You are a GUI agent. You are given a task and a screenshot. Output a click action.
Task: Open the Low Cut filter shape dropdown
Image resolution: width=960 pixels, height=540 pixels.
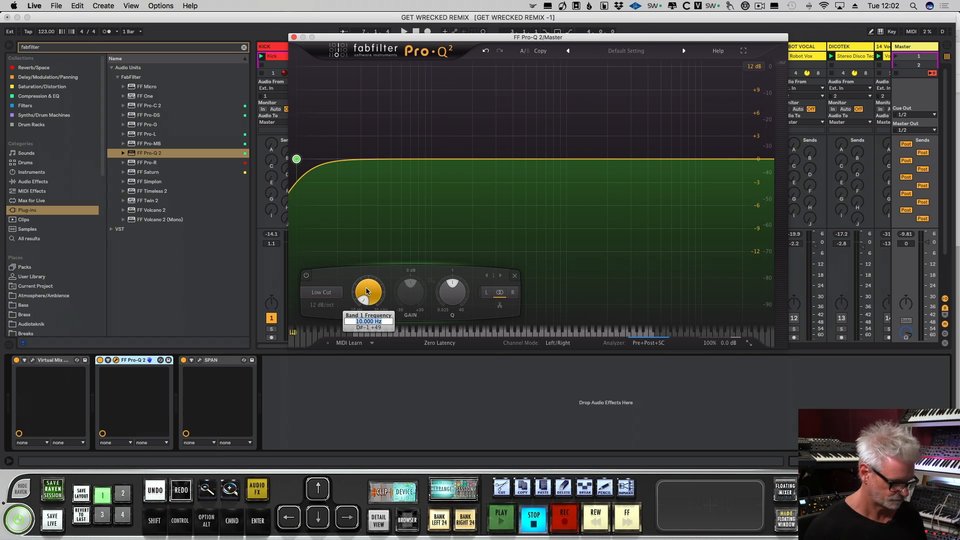tap(321, 292)
